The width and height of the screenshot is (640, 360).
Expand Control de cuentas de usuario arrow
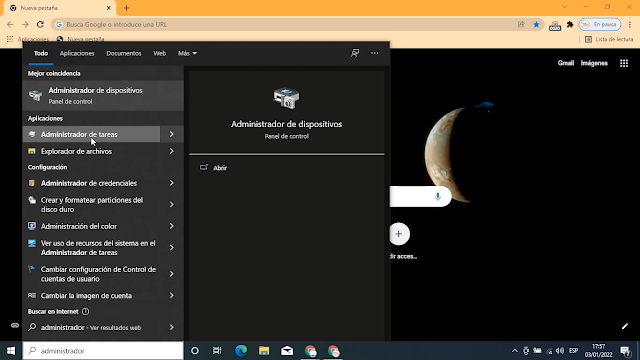pyautogui.click(x=172, y=274)
